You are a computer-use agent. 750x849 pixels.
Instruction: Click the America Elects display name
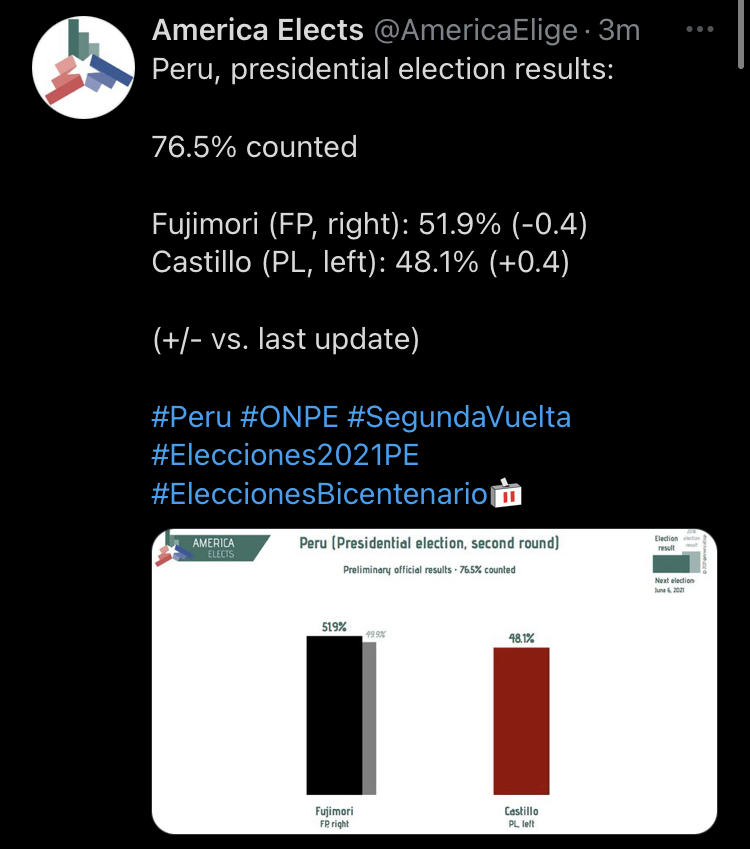coord(257,30)
